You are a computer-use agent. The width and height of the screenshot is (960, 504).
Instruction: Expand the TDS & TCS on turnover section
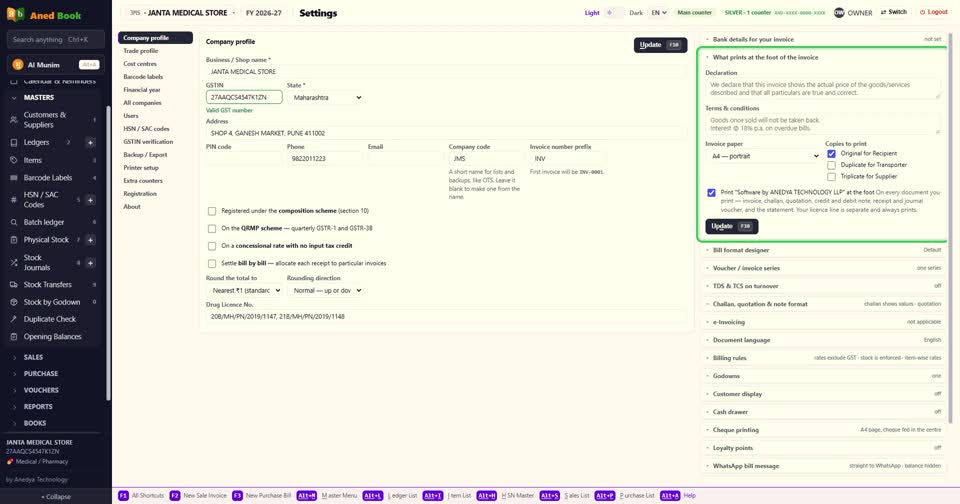(x=823, y=286)
